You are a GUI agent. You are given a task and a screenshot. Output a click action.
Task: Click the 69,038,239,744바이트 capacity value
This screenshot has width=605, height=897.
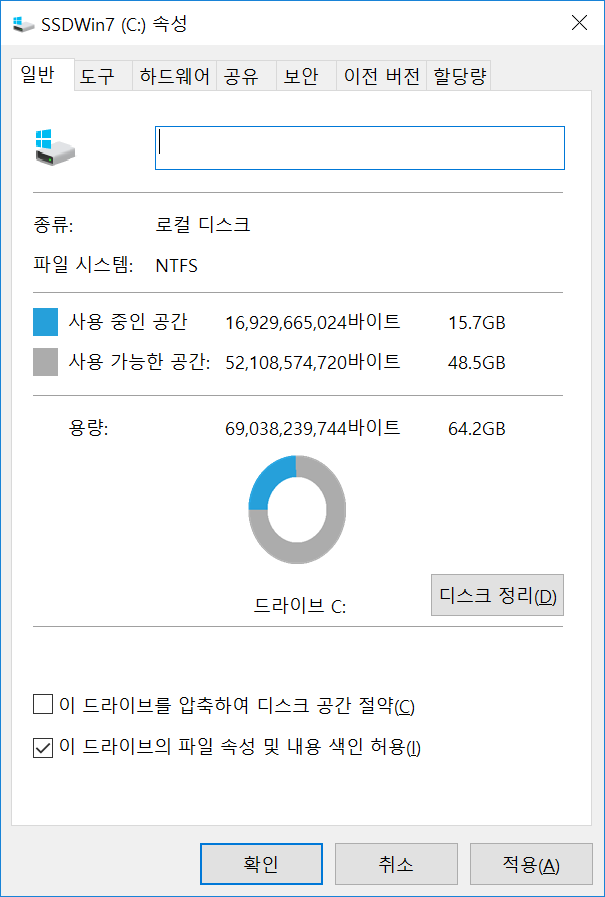point(313,428)
